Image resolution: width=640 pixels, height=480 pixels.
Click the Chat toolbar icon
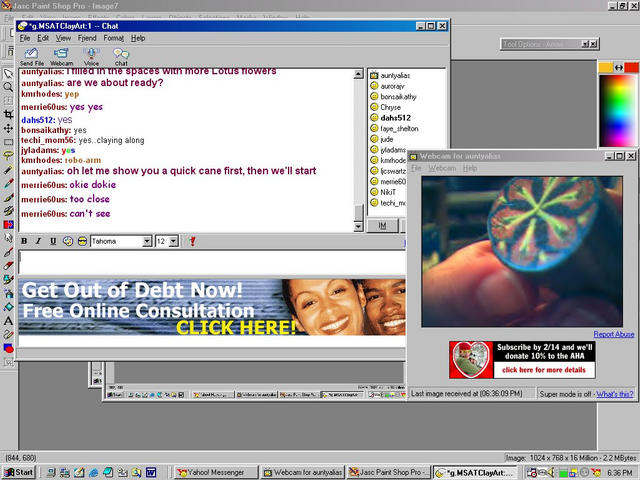tap(121, 56)
